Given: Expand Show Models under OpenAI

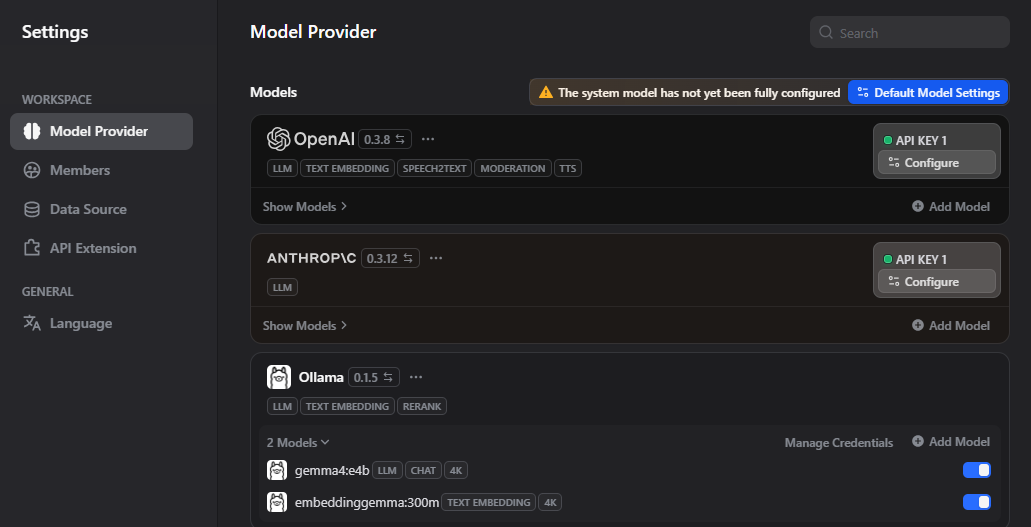Looking at the screenshot, I should pyautogui.click(x=305, y=207).
